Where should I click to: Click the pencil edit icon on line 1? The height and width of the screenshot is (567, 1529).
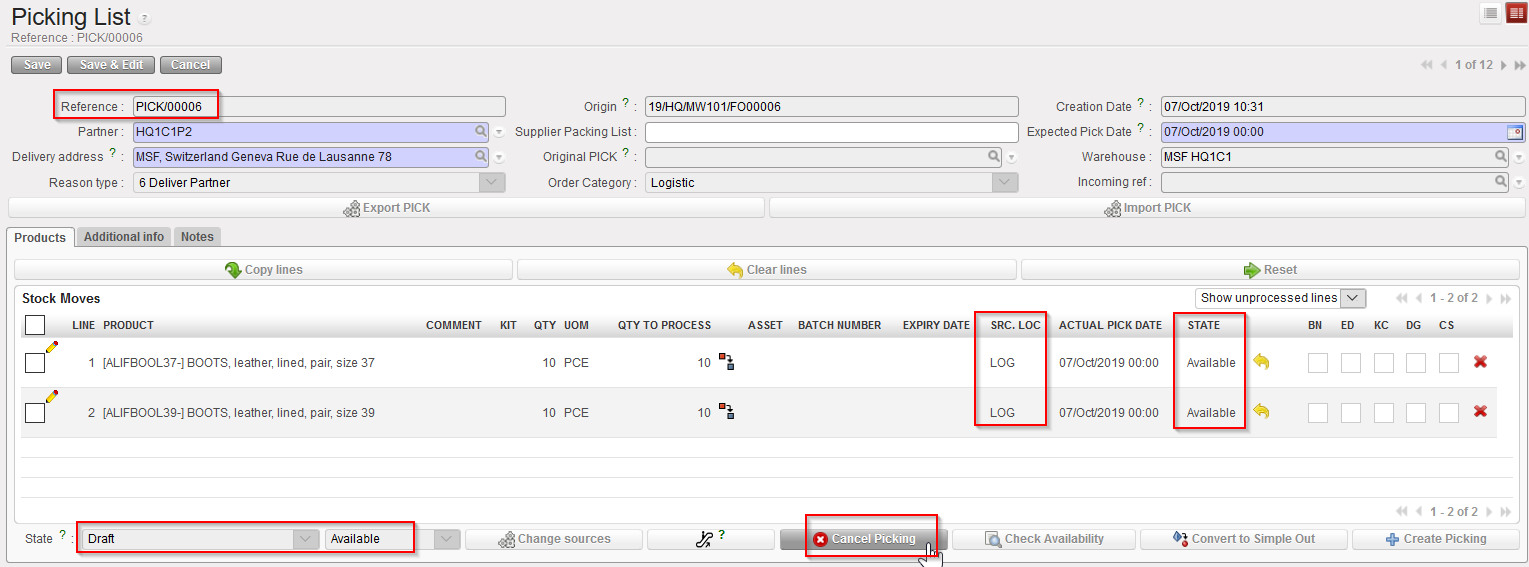(x=52, y=347)
